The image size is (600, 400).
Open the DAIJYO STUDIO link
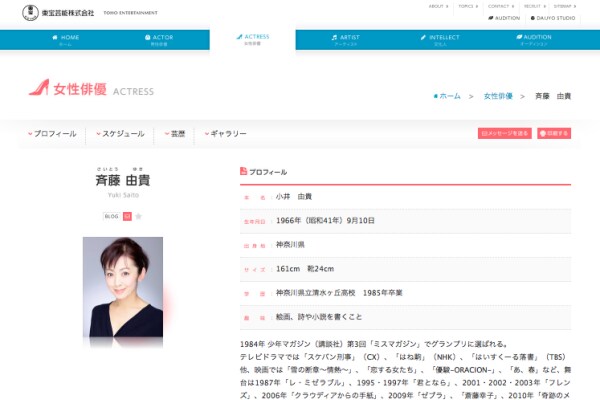(x=553, y=18)
